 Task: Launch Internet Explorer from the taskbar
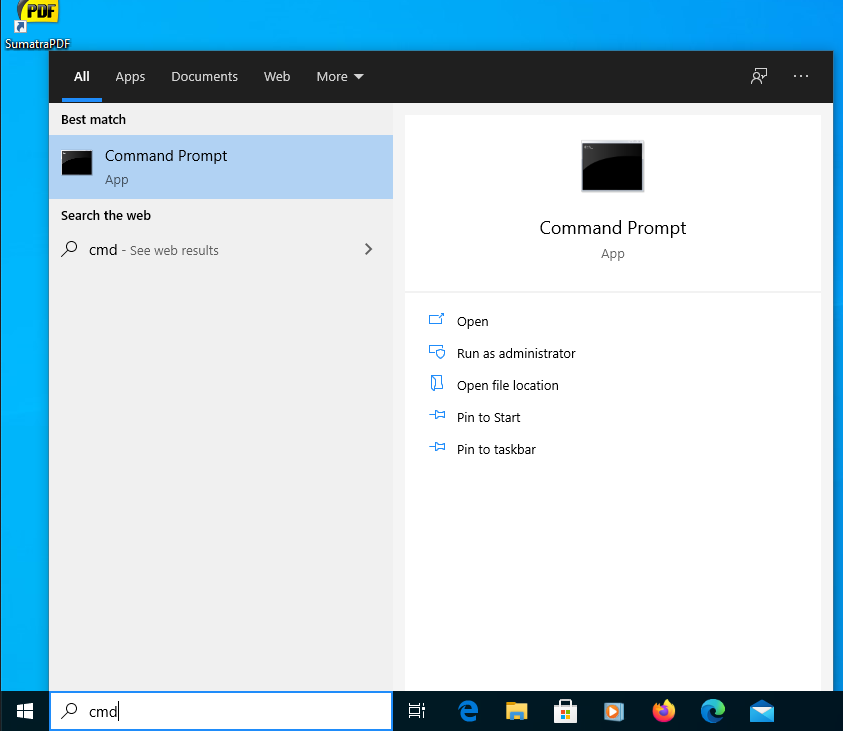click(468, 711)
